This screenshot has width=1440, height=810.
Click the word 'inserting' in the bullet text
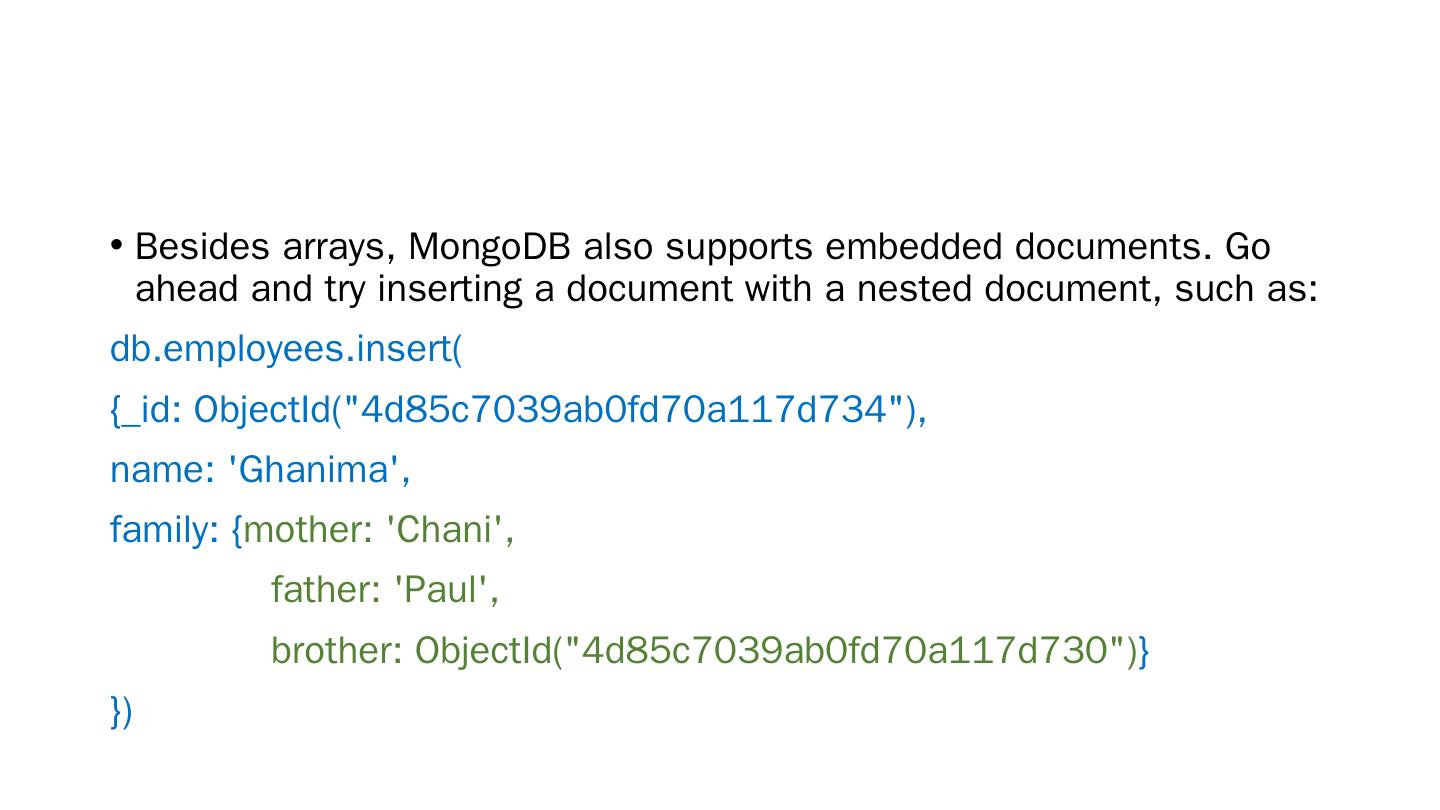pos(449,289)
